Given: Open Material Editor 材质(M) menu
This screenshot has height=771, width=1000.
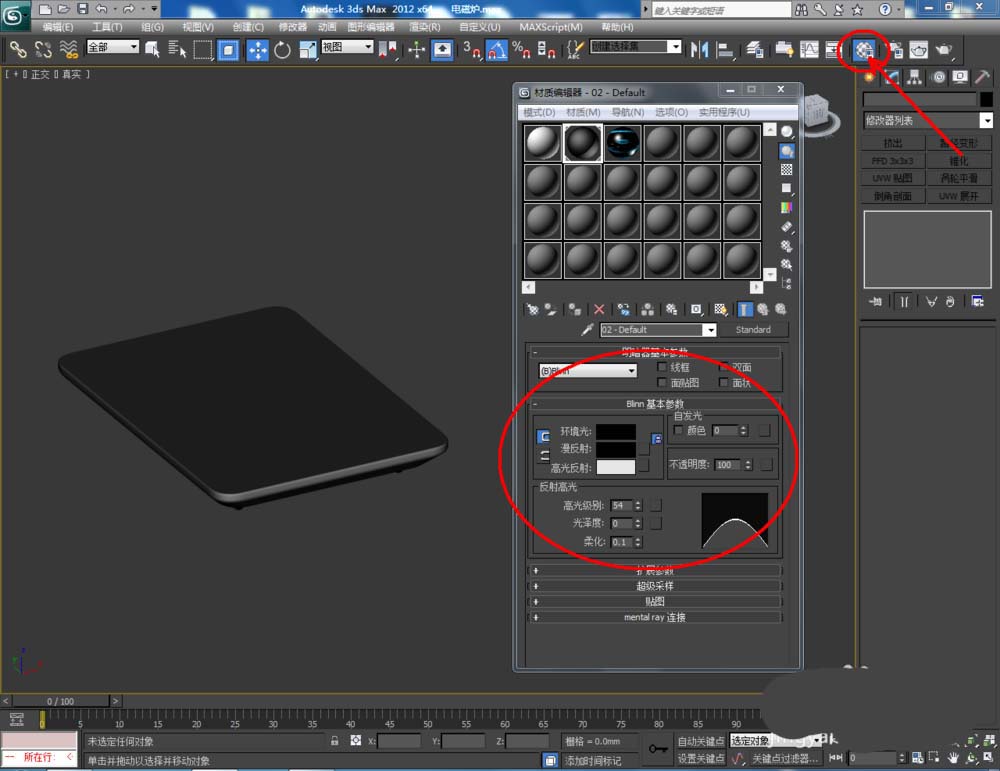Looking at the screenshot, I should tap(583, 112).
